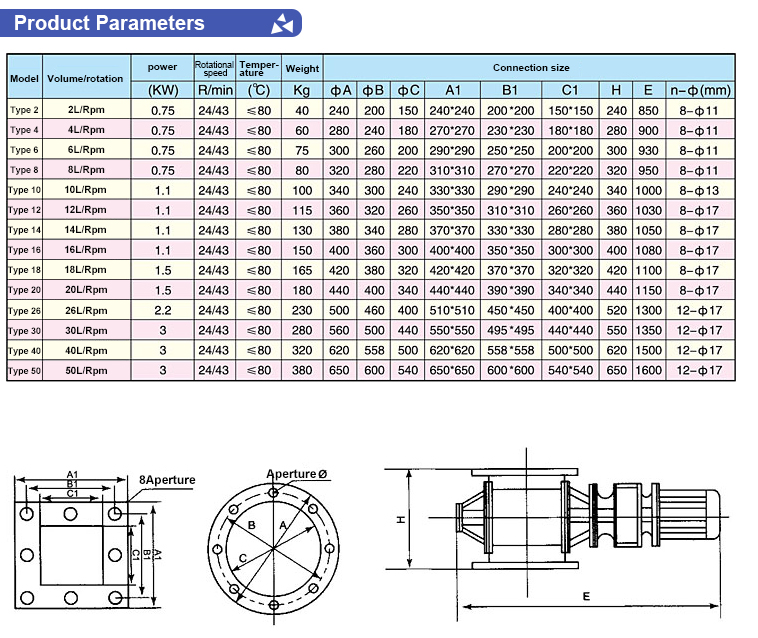Viewport: 758px width, 638px height.
Task: Click the Connection size header cell
Action: click(531, 68)
